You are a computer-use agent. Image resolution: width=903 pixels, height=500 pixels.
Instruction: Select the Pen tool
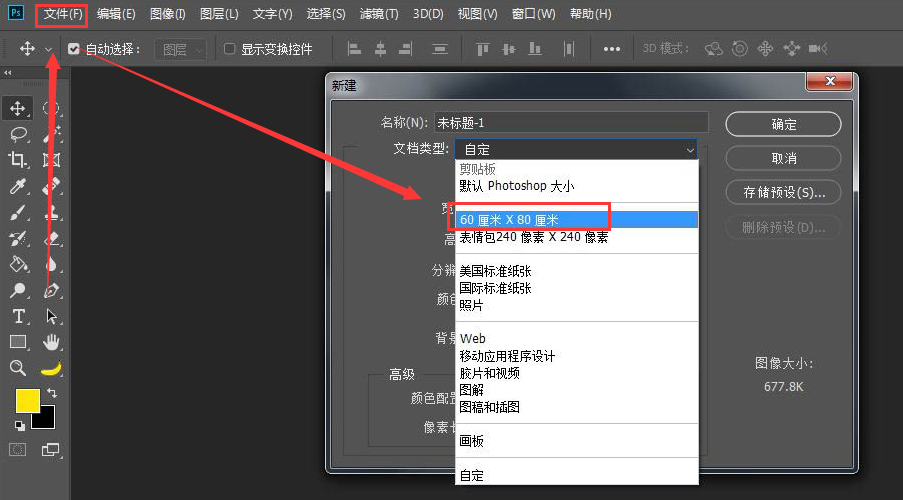coord(51,290)
